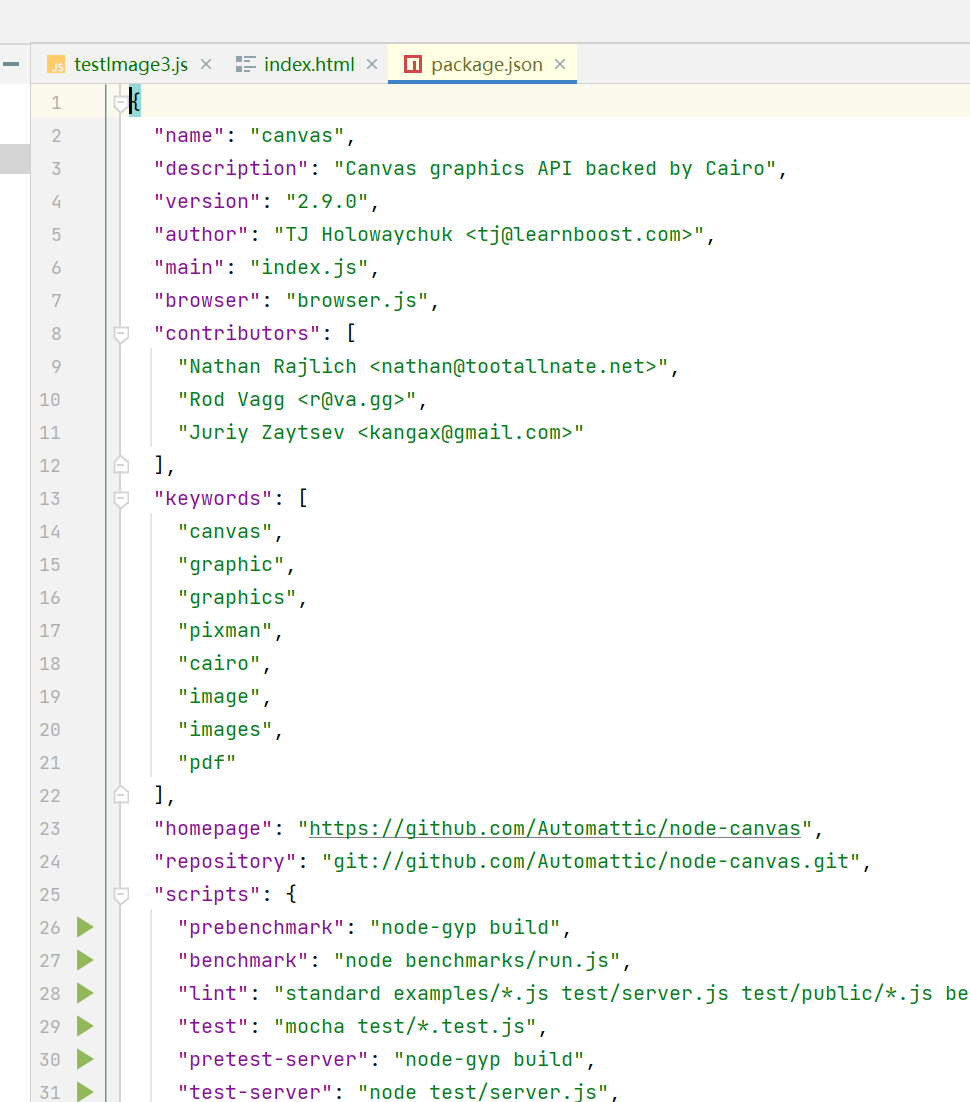The width and height of the screenshot is (970, 1102).
Task: Collapse the keywords array fold region
Action: [x=121, y=498]
